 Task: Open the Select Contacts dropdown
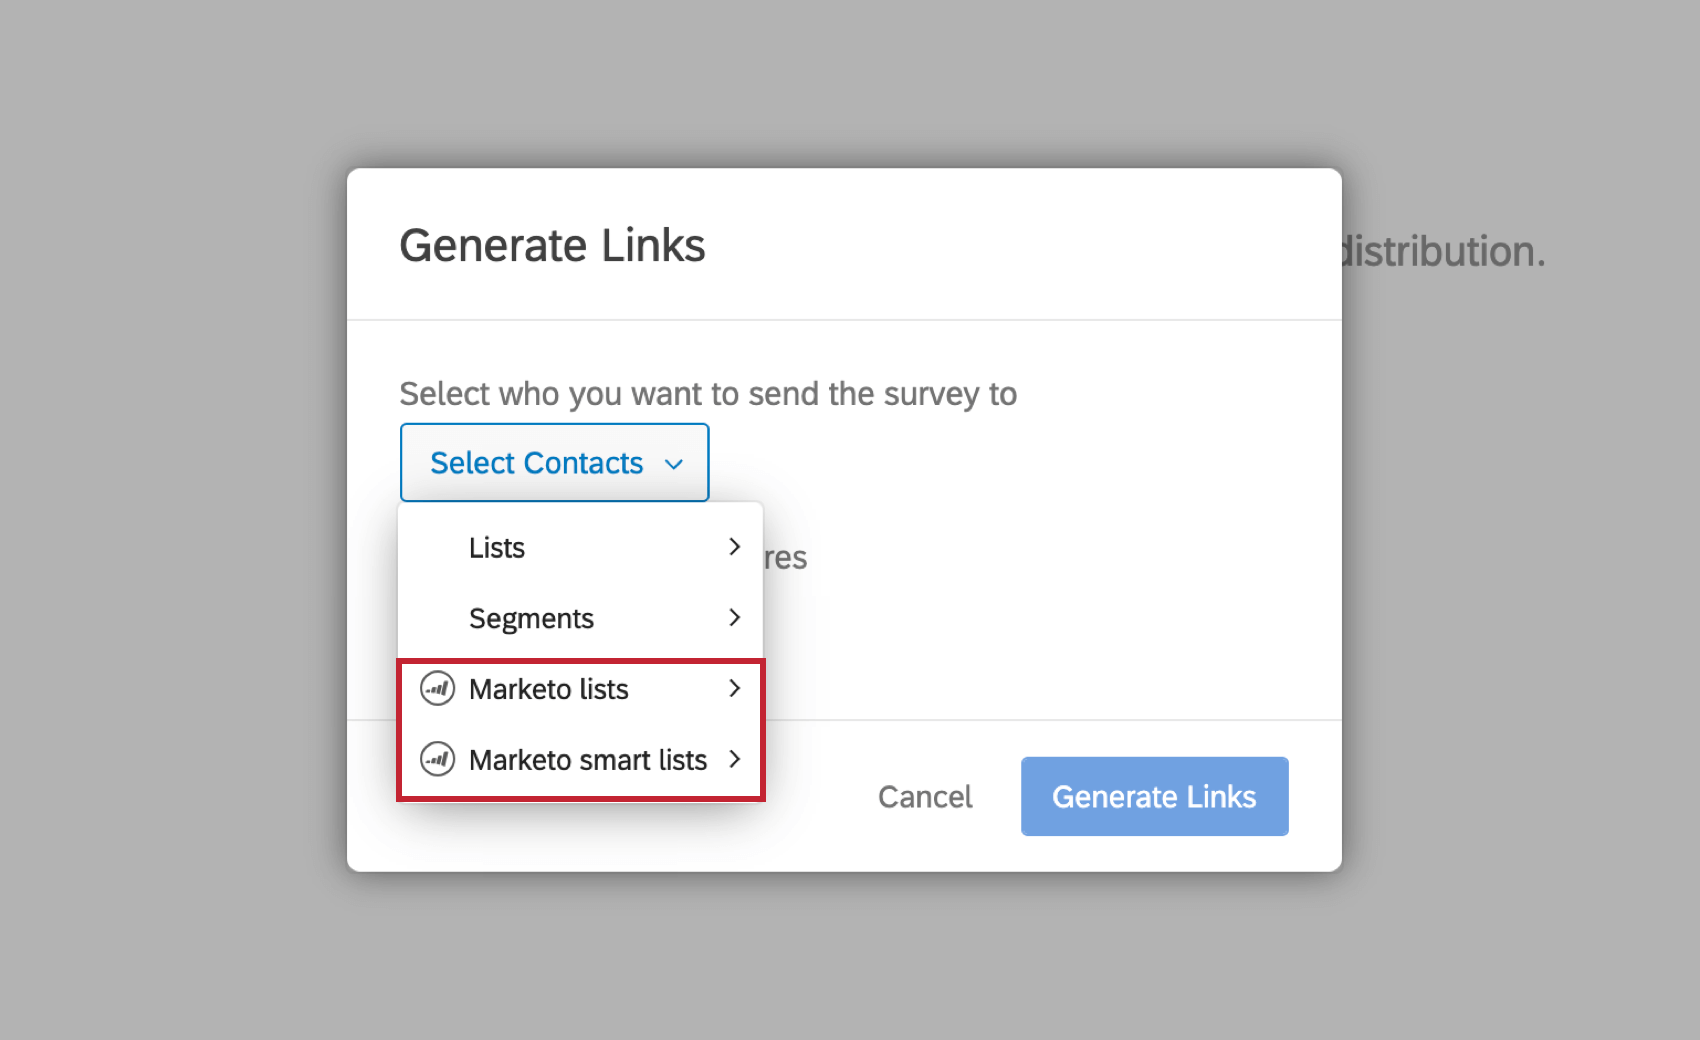tap(554, 462)
